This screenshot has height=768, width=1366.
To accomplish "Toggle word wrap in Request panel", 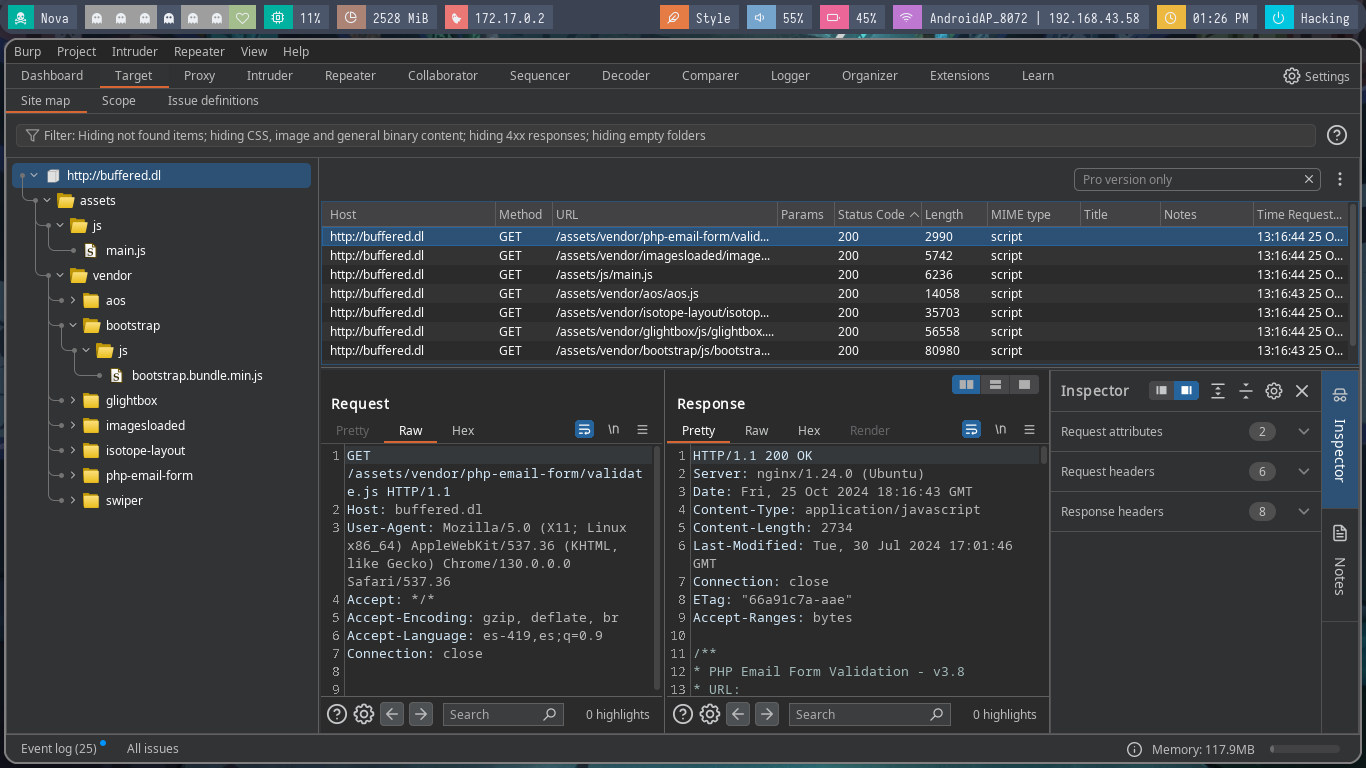I will (585, 430).
